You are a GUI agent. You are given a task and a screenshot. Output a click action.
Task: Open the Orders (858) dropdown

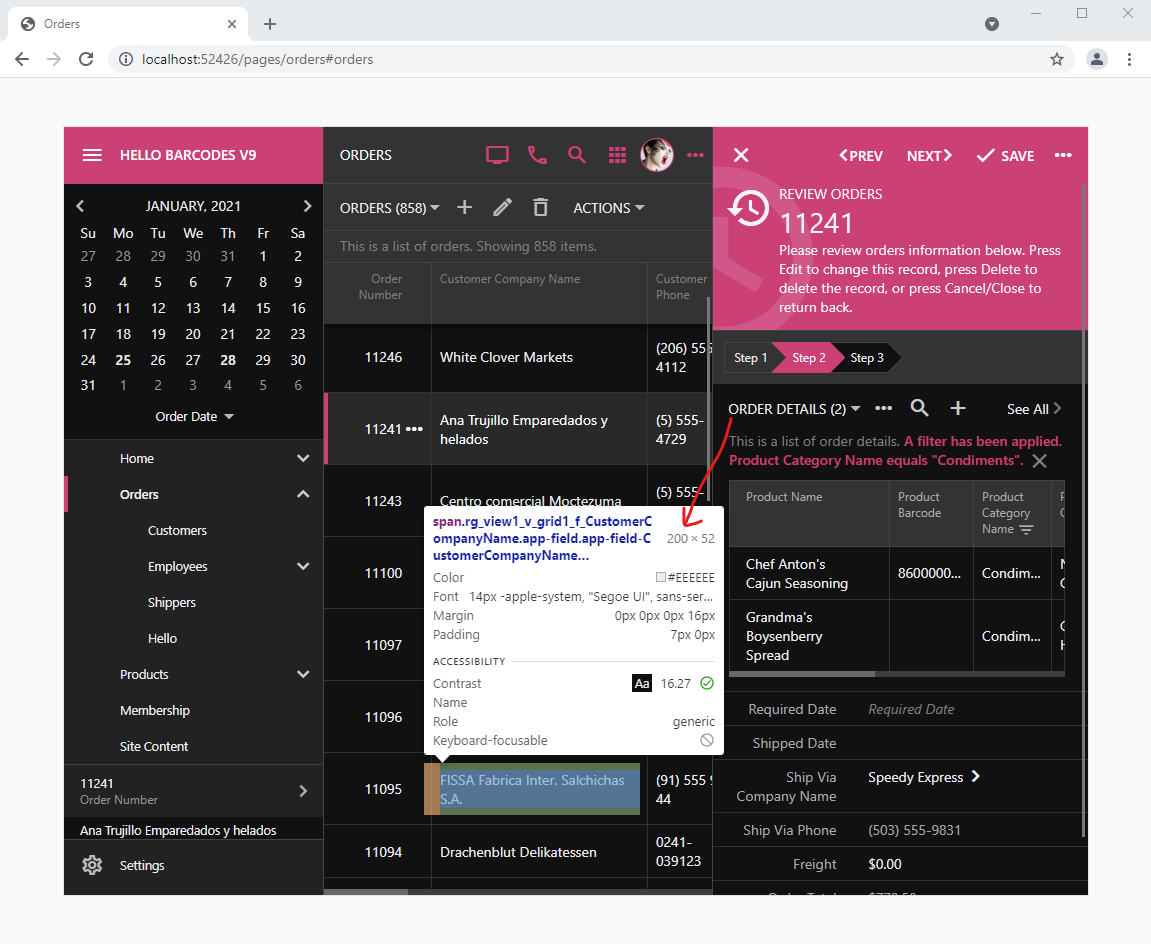(x=389, y=207)
